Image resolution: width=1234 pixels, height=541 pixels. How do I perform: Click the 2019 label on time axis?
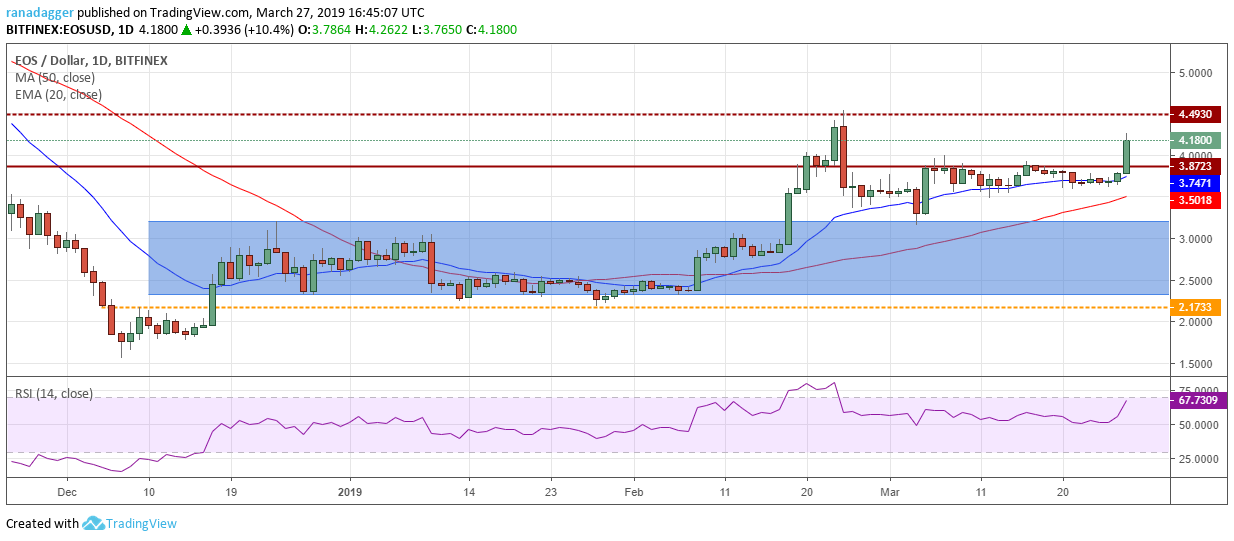351,492
